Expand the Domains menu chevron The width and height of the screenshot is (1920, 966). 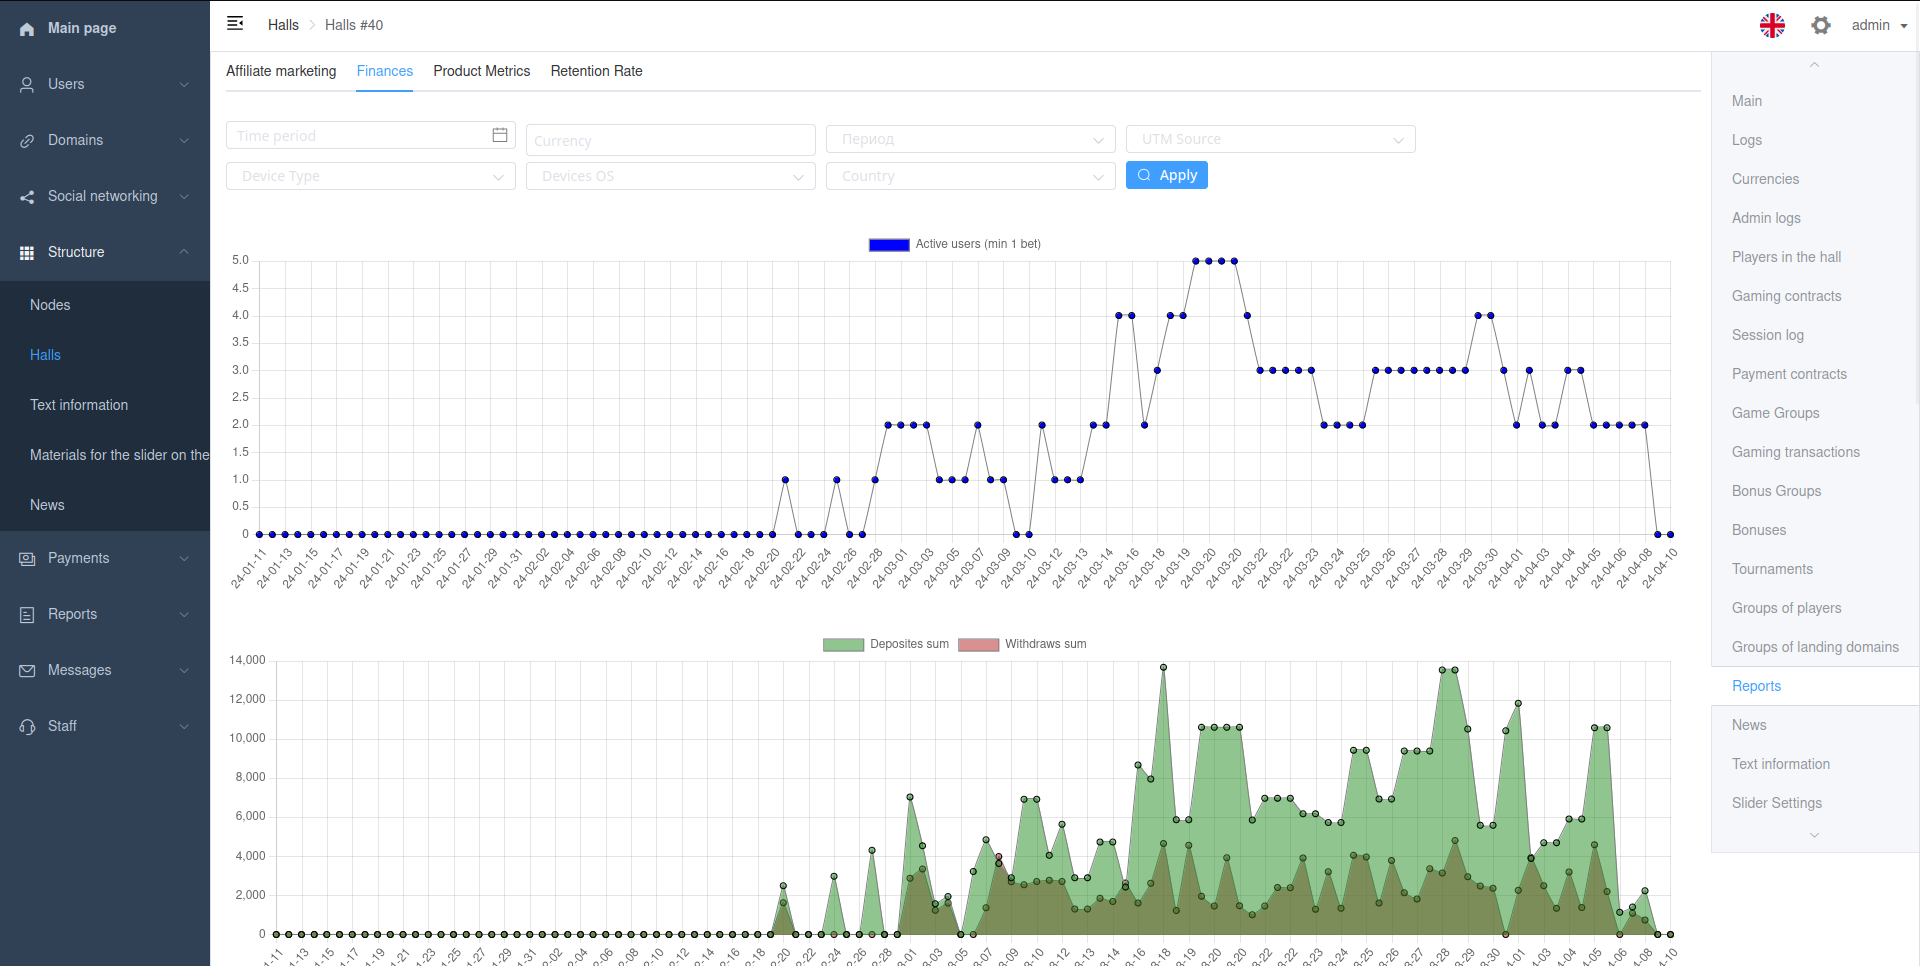(184, 141)
